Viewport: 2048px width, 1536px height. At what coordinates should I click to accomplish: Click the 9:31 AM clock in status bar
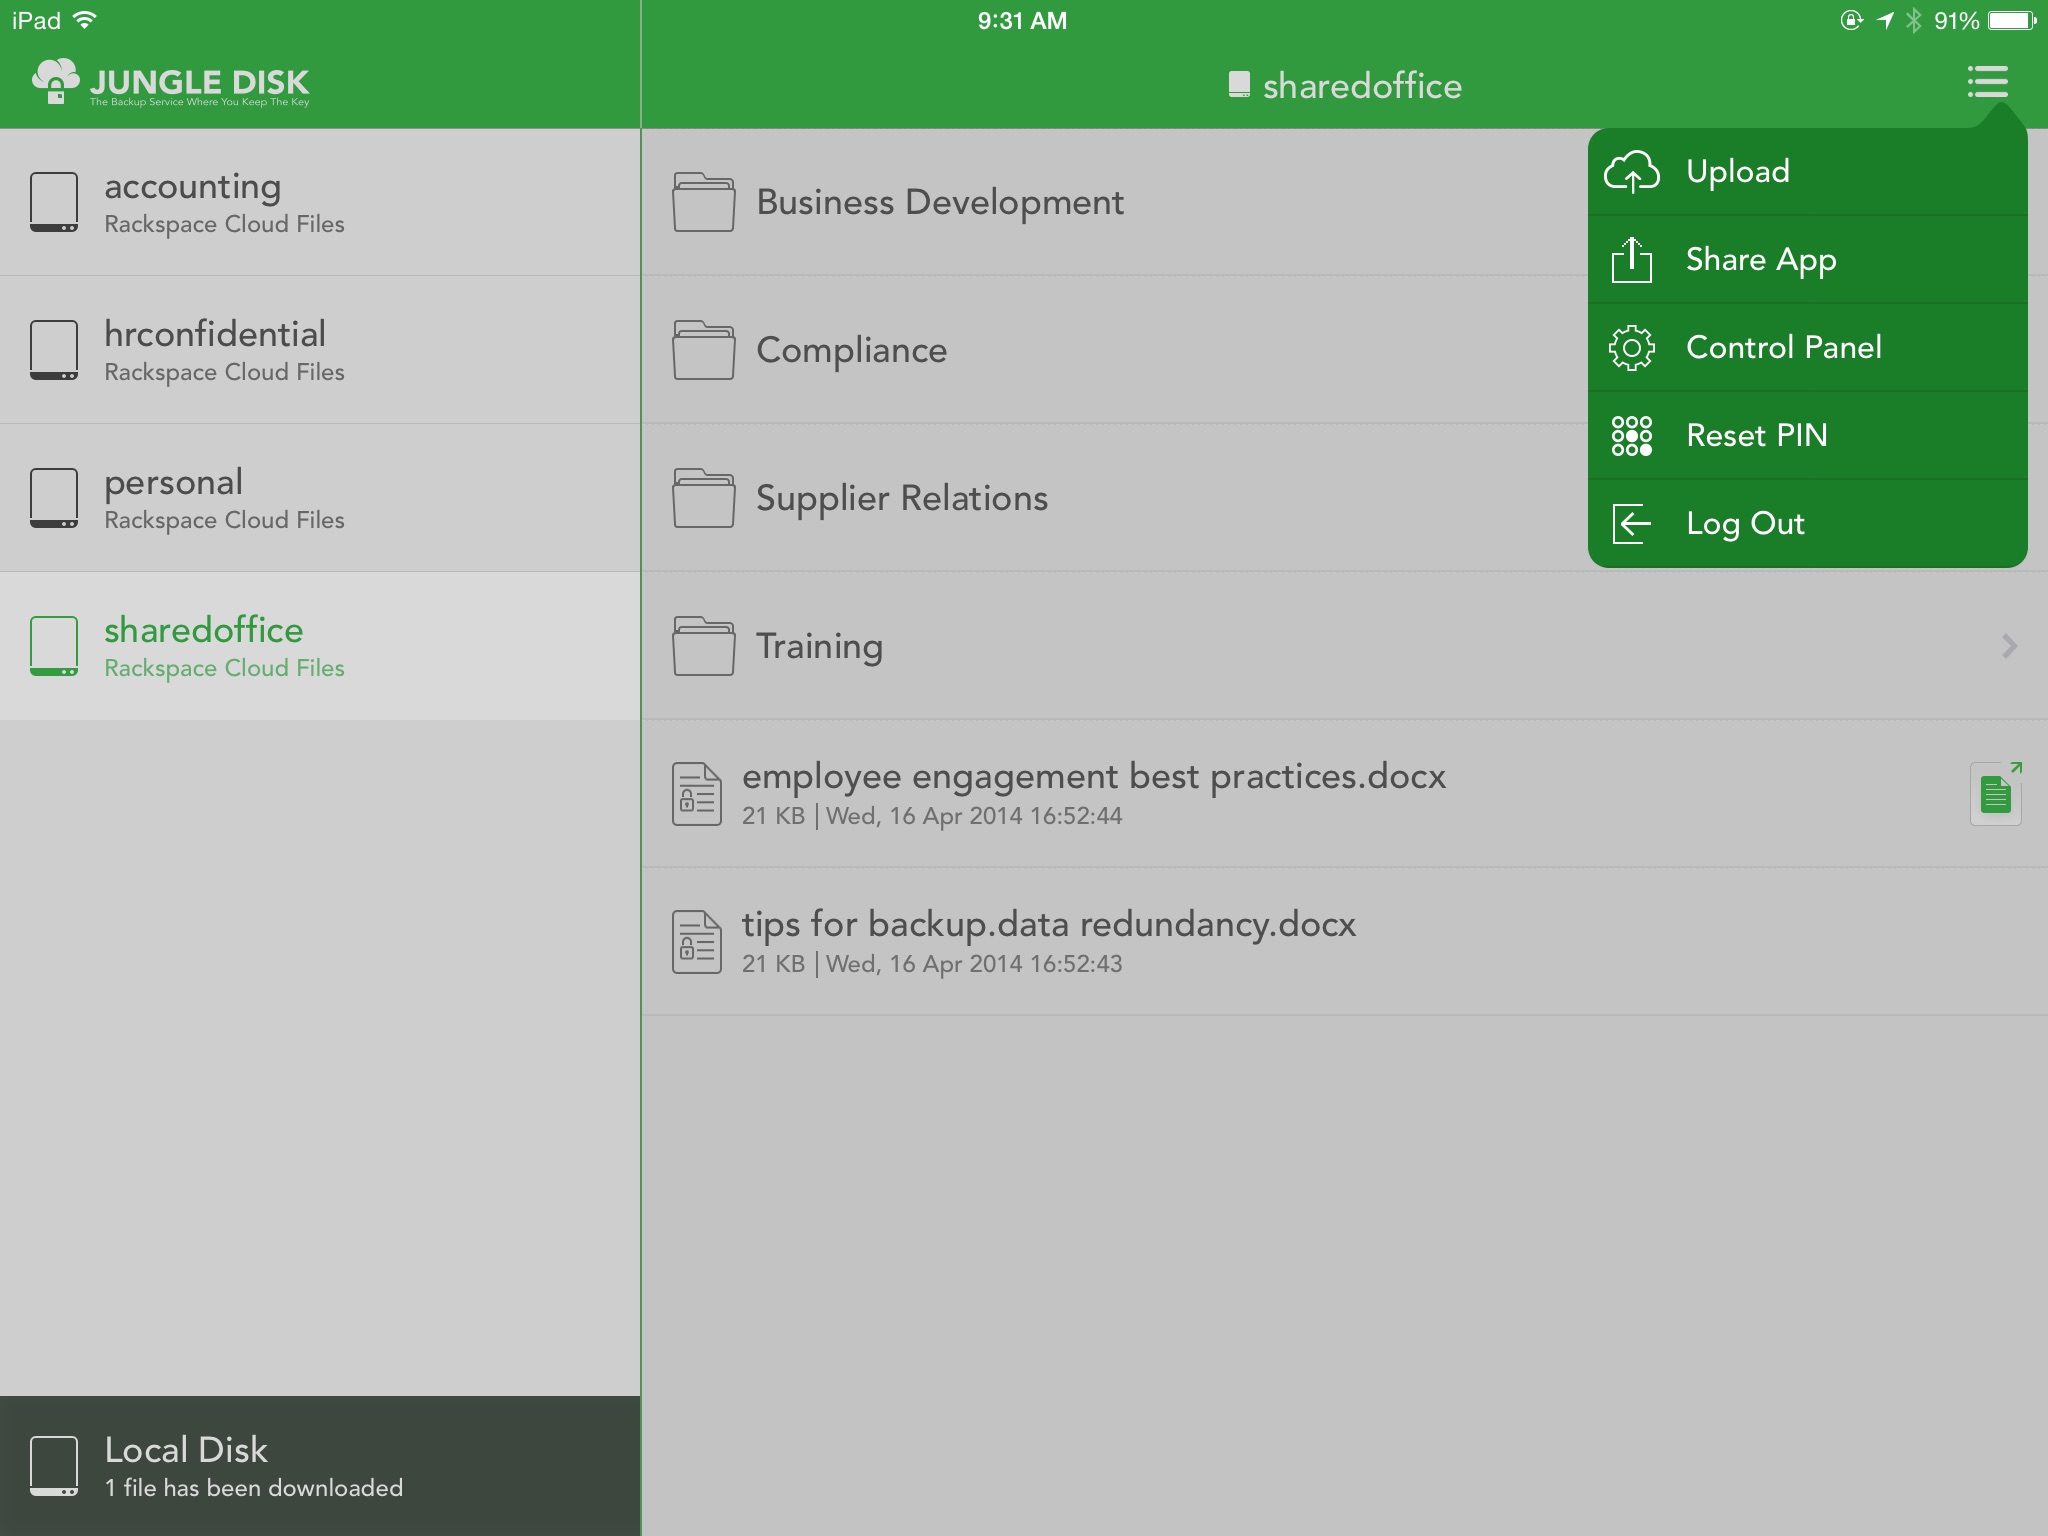[1022, 21]
